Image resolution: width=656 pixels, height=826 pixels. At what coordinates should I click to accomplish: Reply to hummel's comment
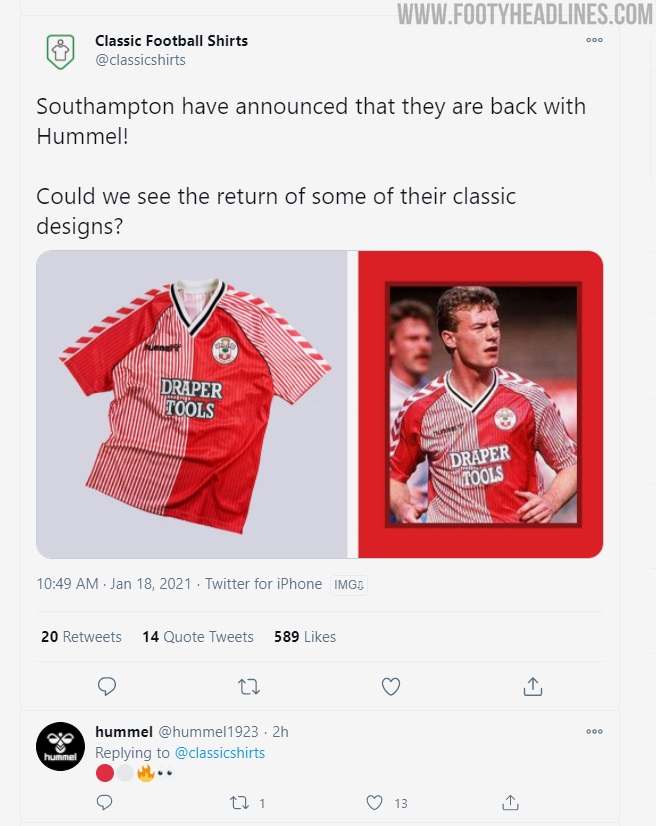[107, 802]
